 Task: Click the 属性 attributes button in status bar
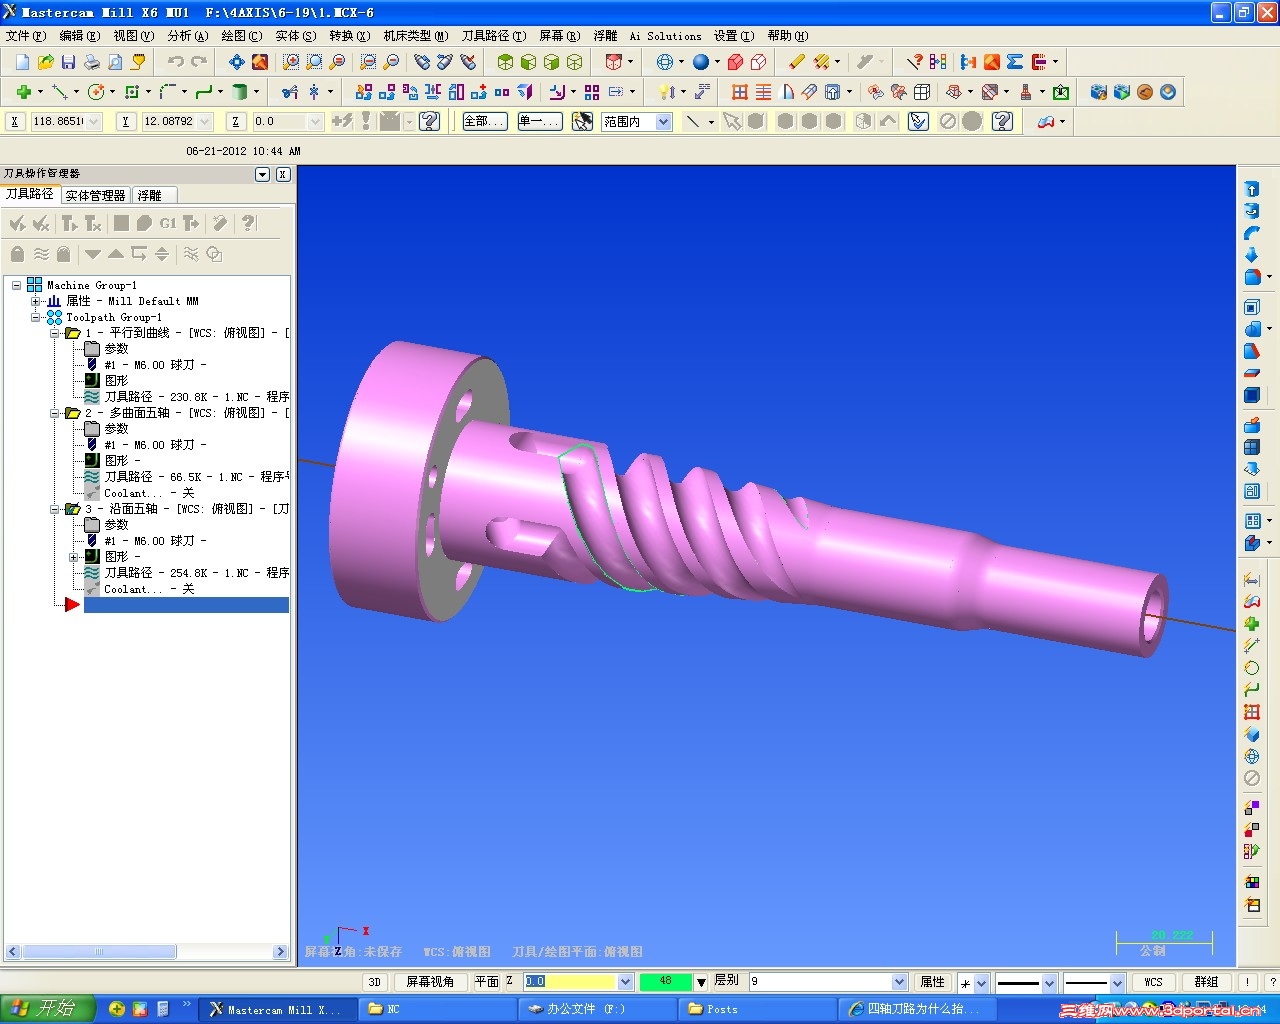tap(933, 982)
